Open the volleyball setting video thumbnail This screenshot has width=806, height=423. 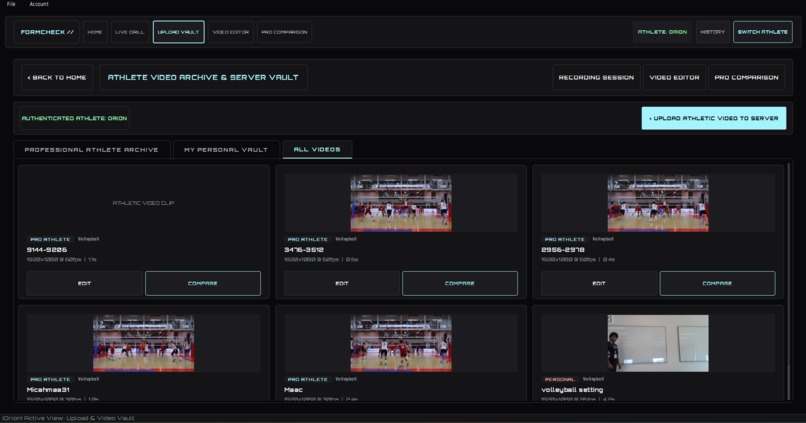tap(658, 343)
